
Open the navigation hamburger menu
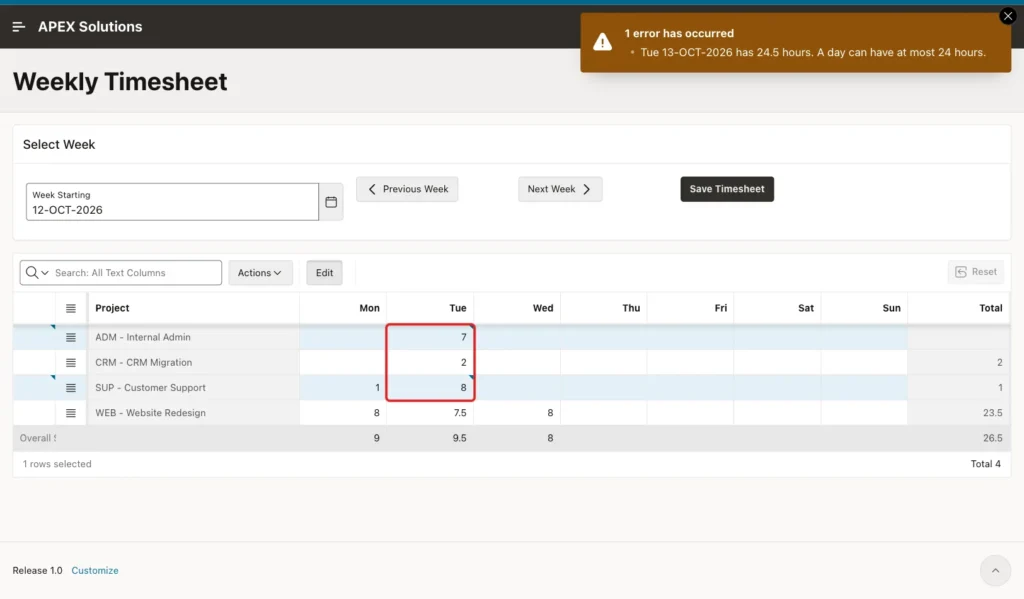click(18, 27)
